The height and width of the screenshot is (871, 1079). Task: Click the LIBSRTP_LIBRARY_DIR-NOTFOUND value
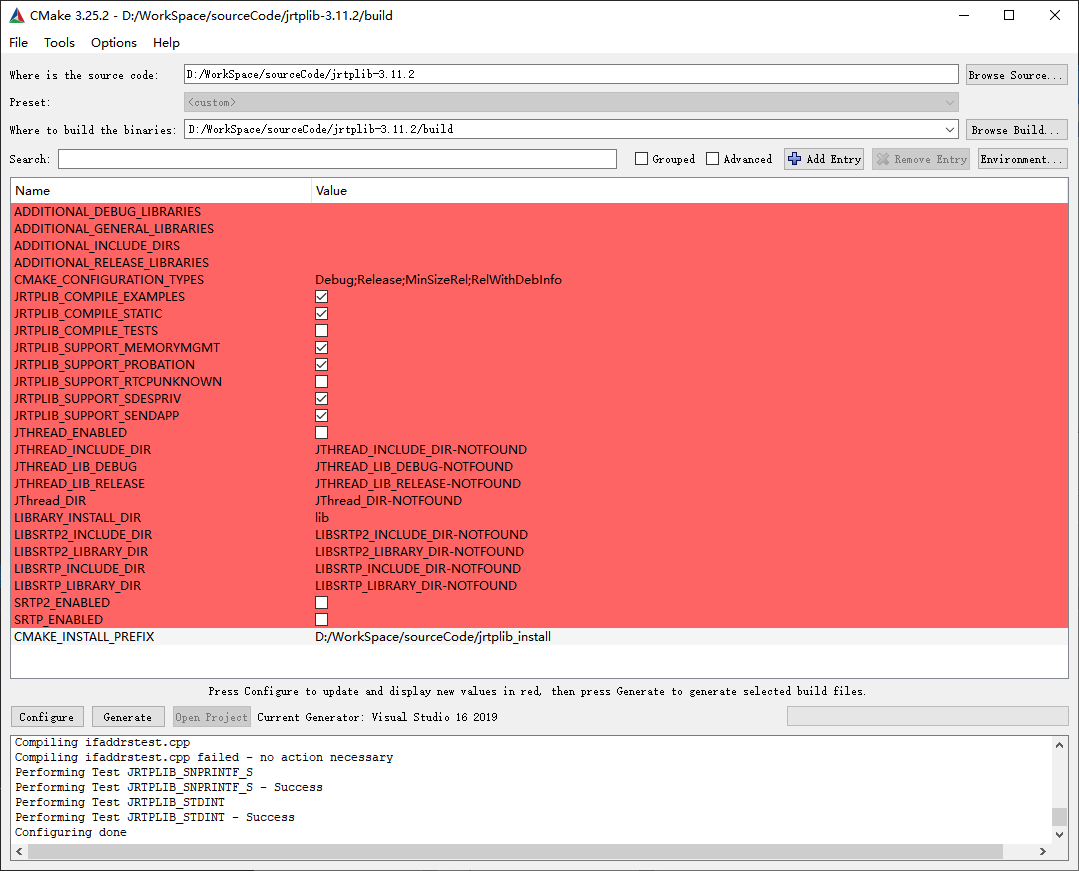coord(416,585)
